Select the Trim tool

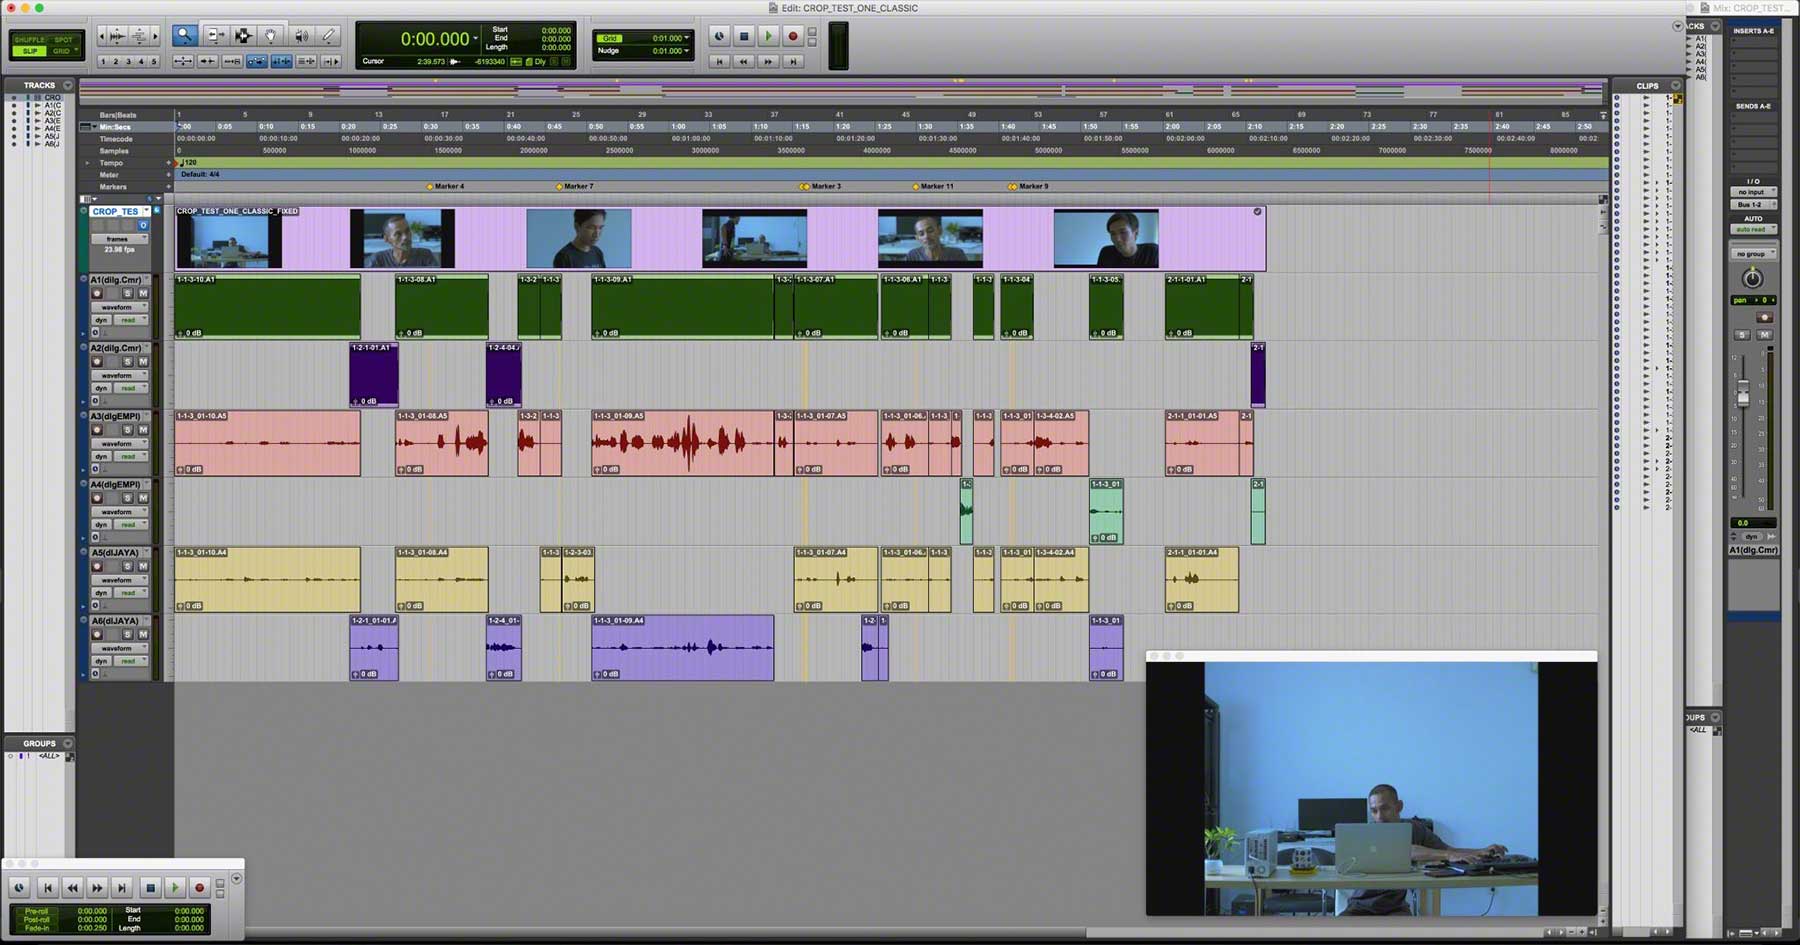214,36
